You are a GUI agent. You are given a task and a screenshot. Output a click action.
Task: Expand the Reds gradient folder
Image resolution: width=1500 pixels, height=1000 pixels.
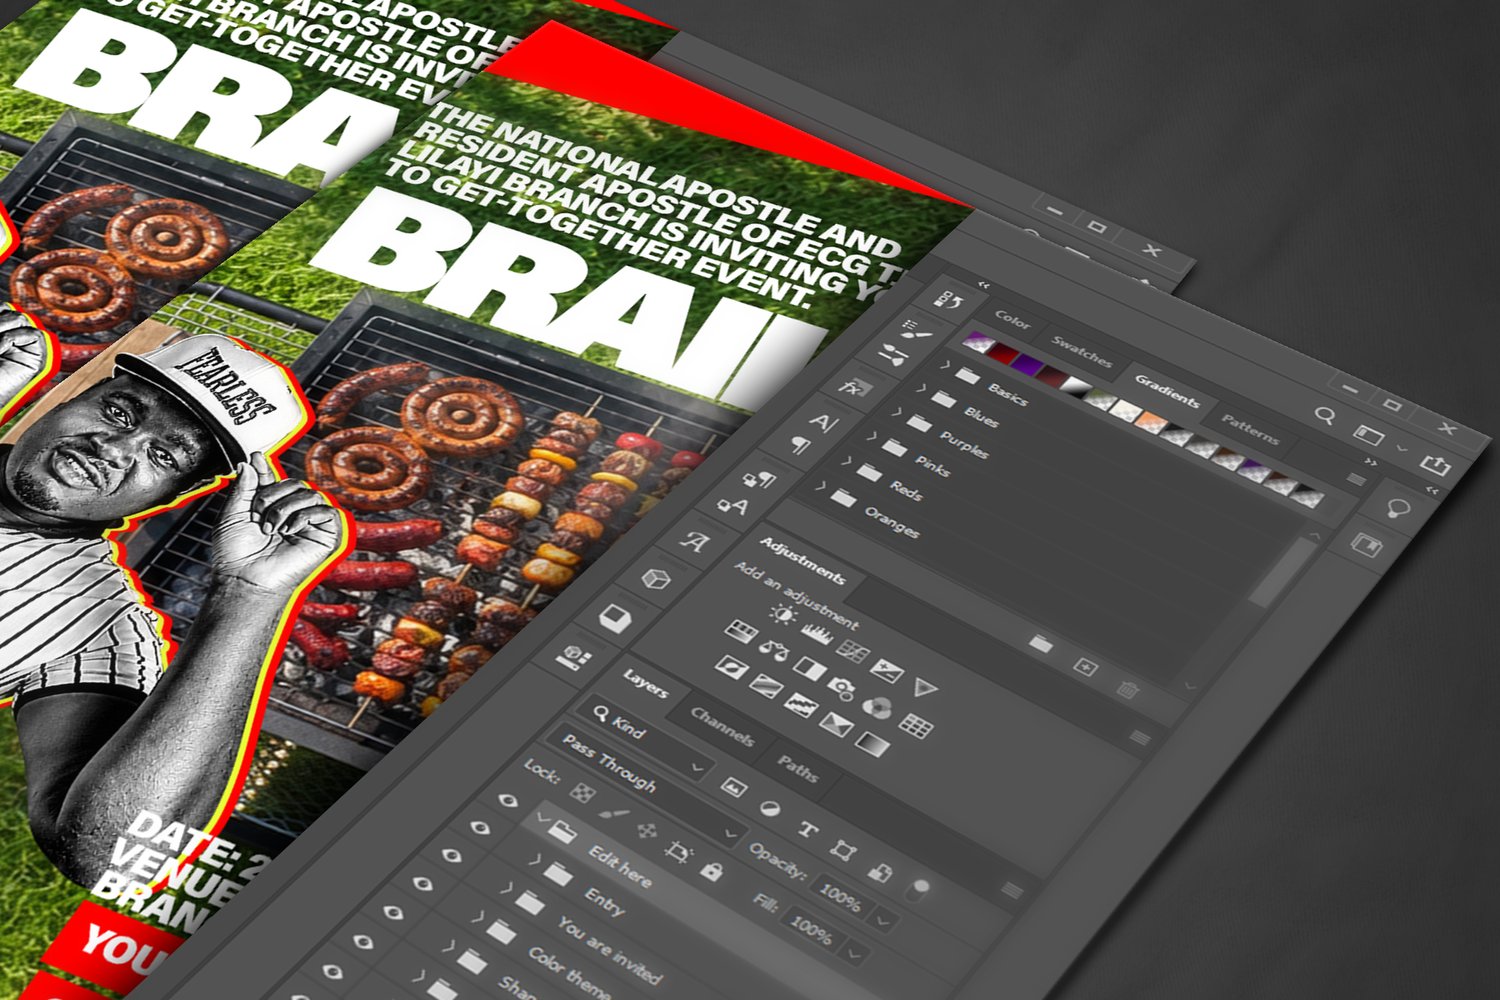tap(846, 461)
